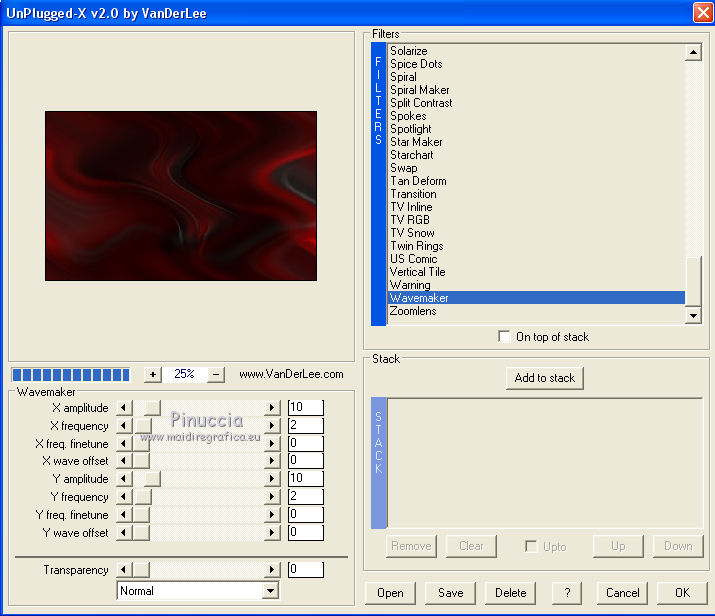The height and width of the screenshot is (616, 715).
Task: Click left arrow of Transparency slider
Action: pos(124,569)
